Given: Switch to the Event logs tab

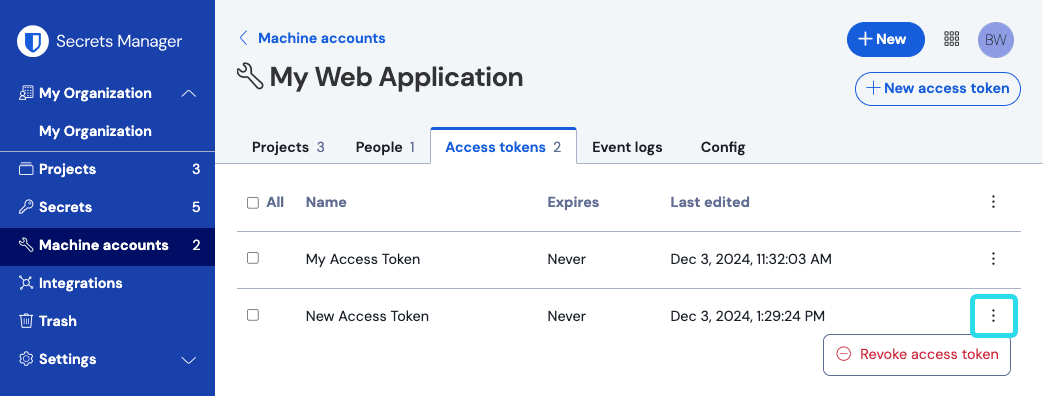Looking at the screenshot, I should coord(627,147).
